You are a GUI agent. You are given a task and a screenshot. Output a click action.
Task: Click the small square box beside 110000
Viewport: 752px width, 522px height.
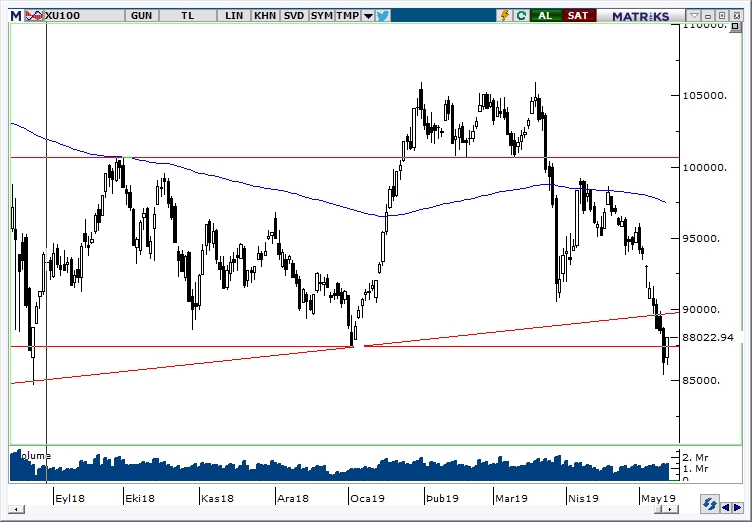click(x=735, y=27)
